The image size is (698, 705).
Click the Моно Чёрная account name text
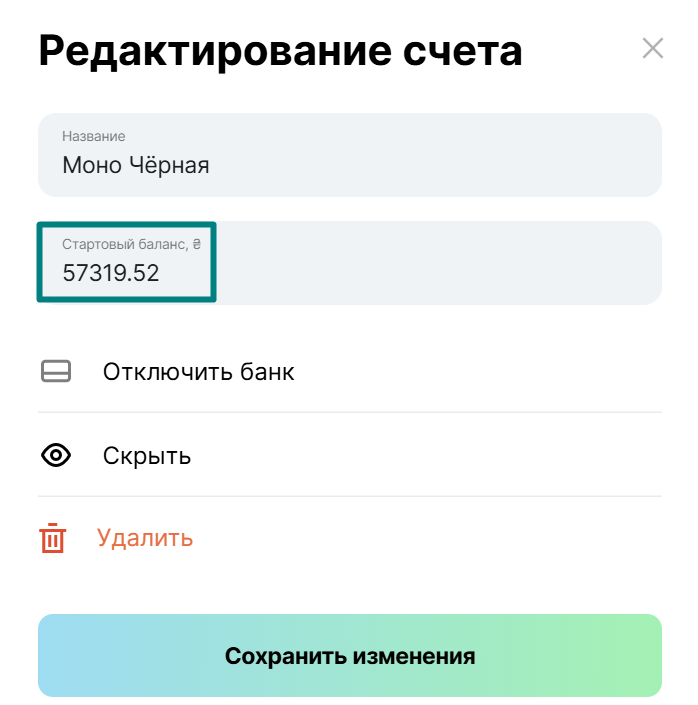tap(136, 165)
